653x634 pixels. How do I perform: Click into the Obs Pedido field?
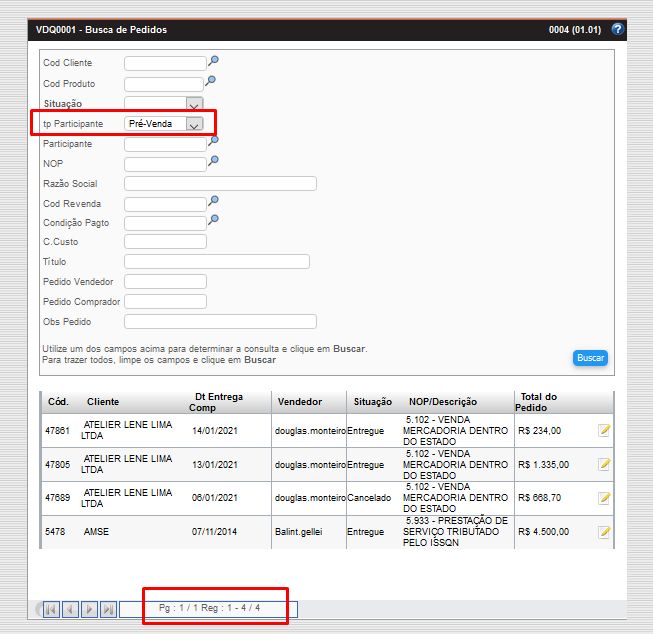(220, 322)
